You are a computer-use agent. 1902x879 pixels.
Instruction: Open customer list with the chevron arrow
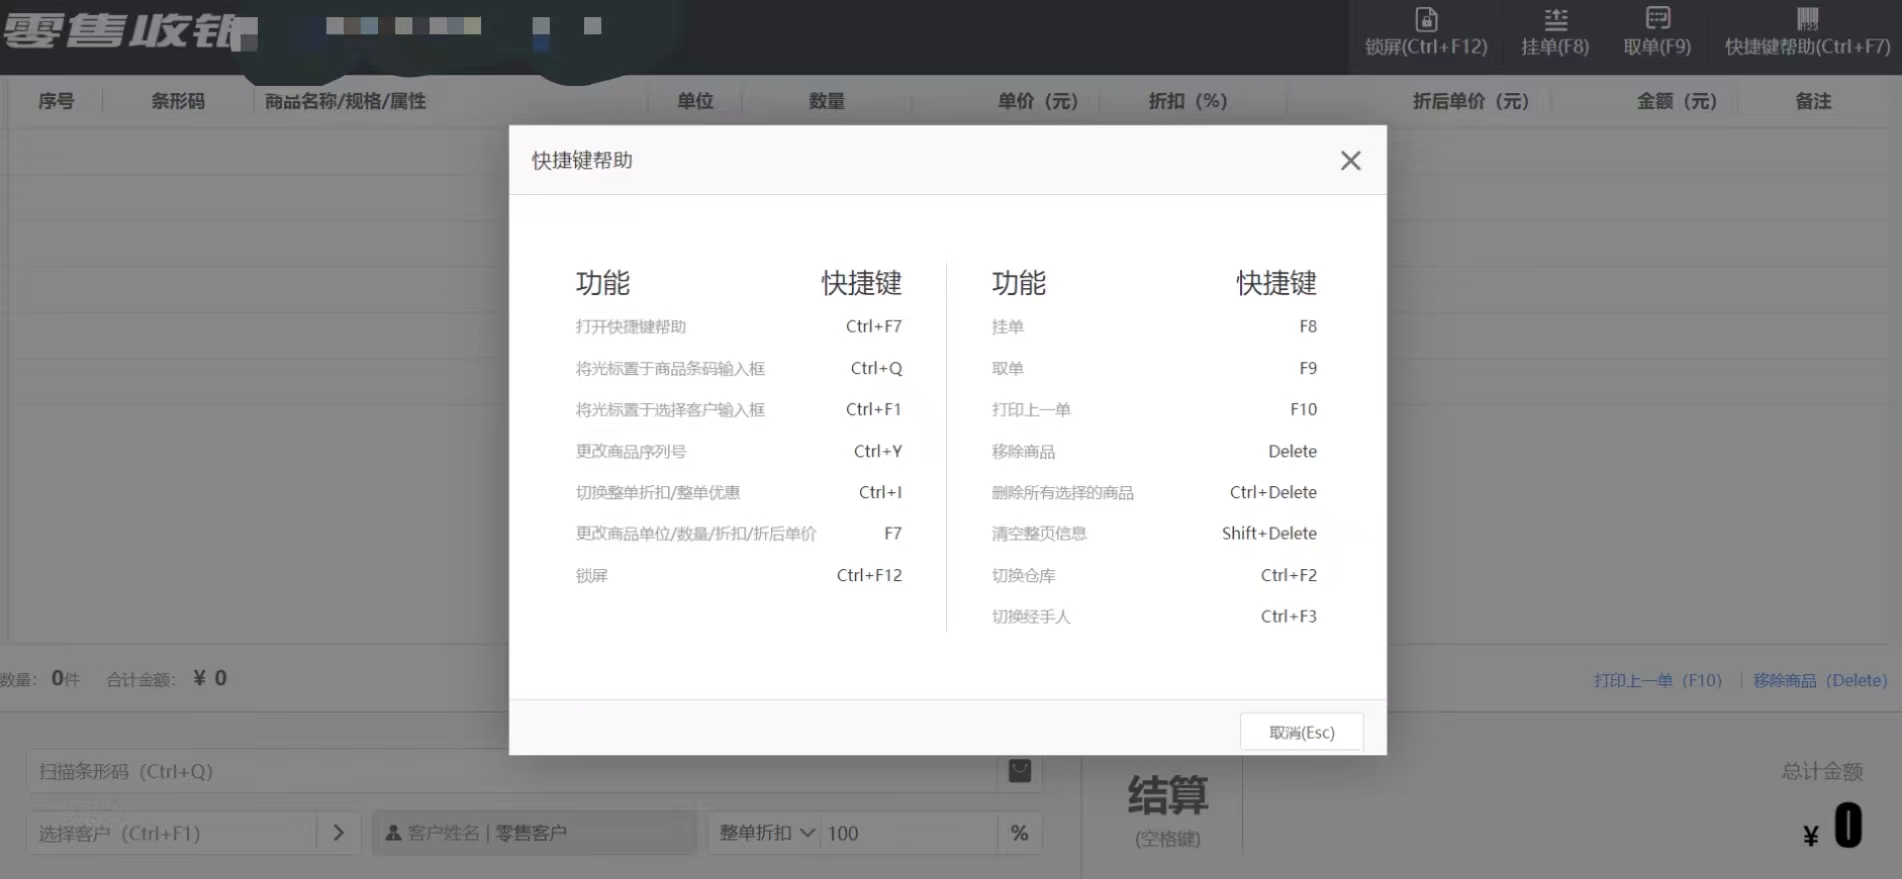click(x=338, y=833)
